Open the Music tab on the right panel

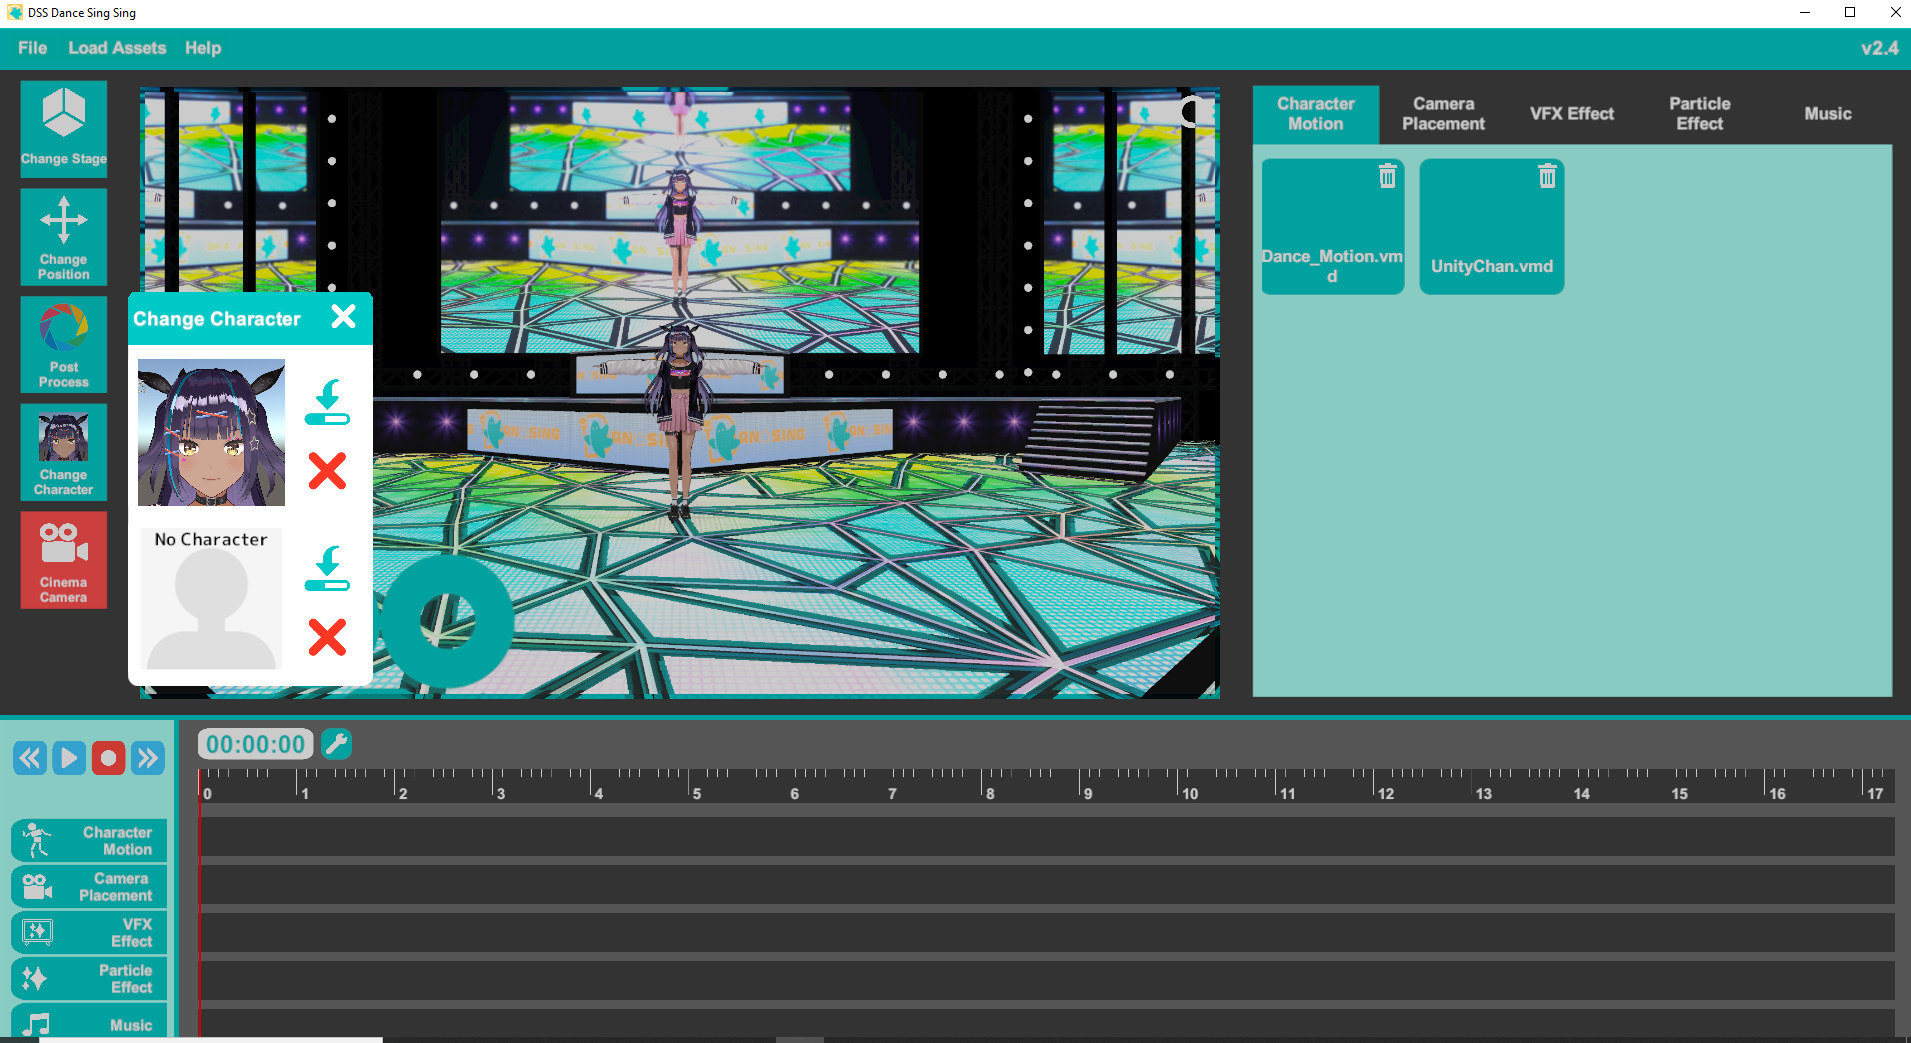coord(1826,113)
